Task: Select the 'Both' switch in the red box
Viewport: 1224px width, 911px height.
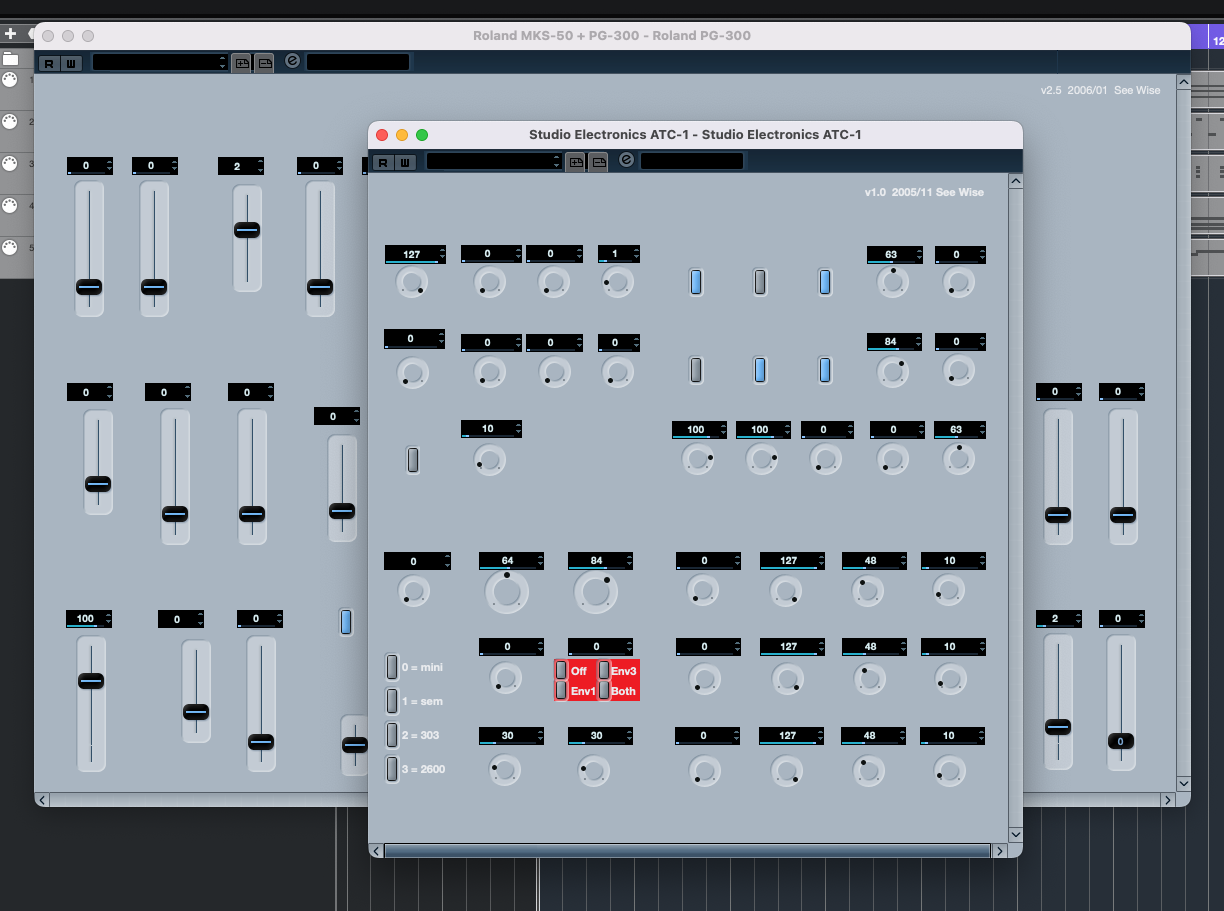Action: (x=604, y=690)
